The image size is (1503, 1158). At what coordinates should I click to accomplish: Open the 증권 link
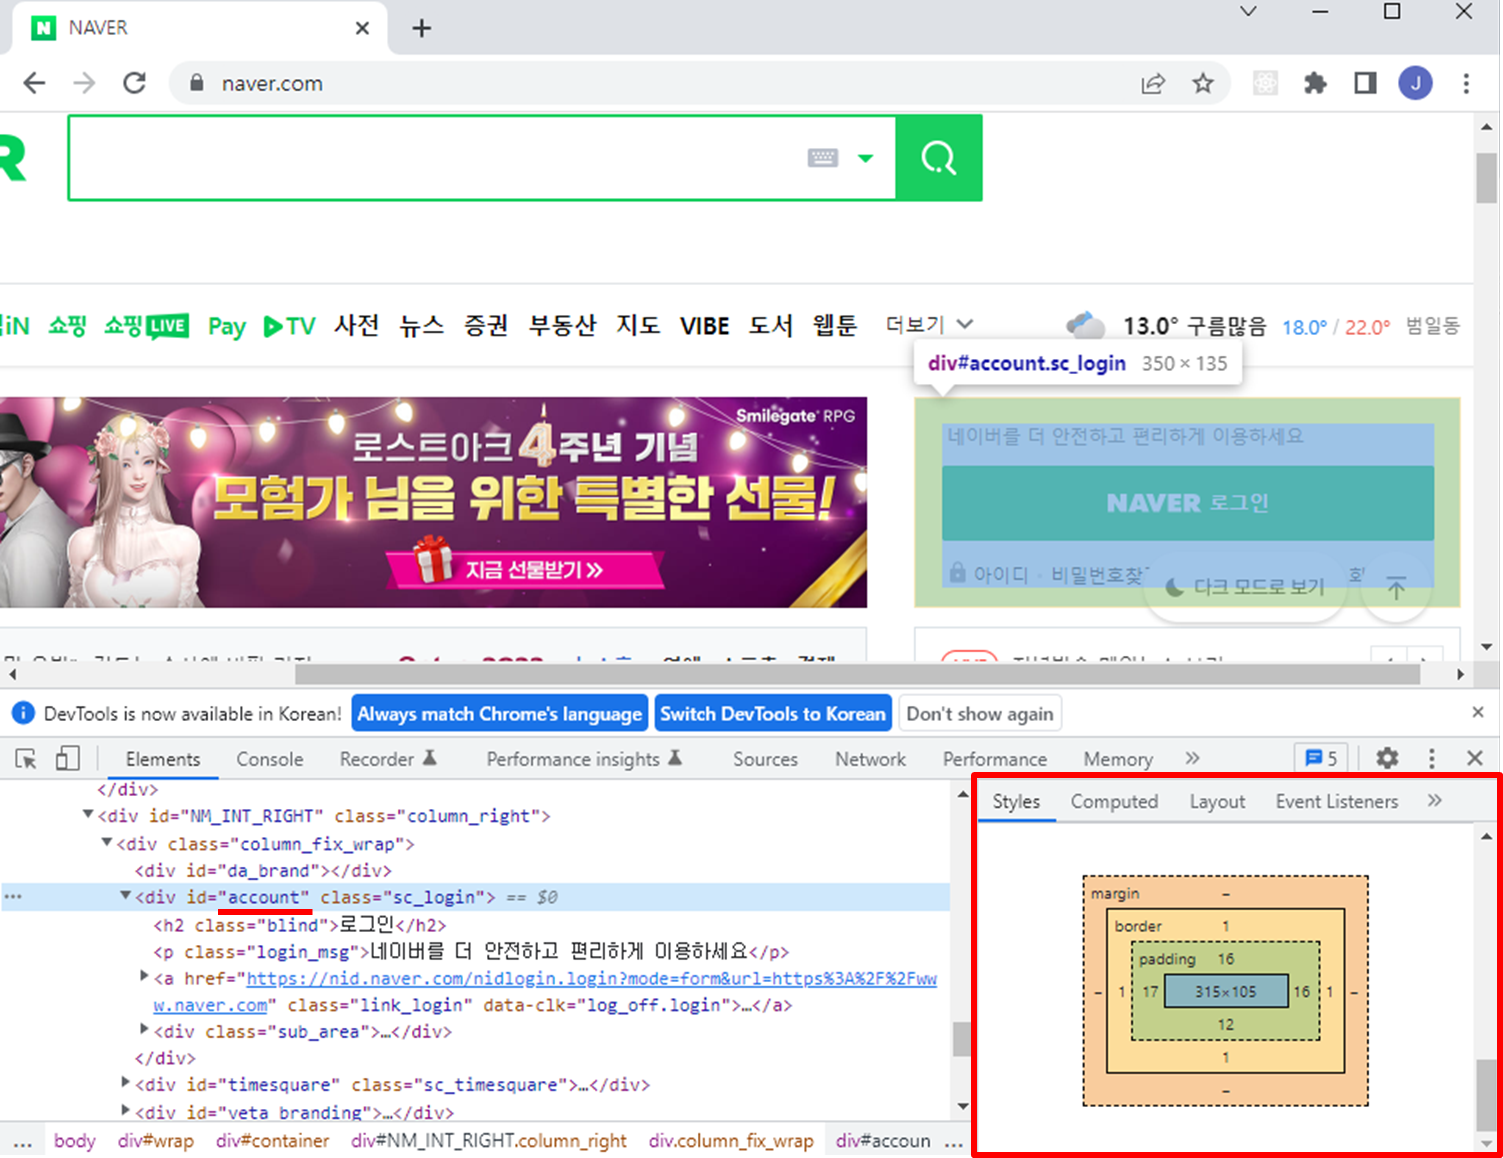coord(486,326)
